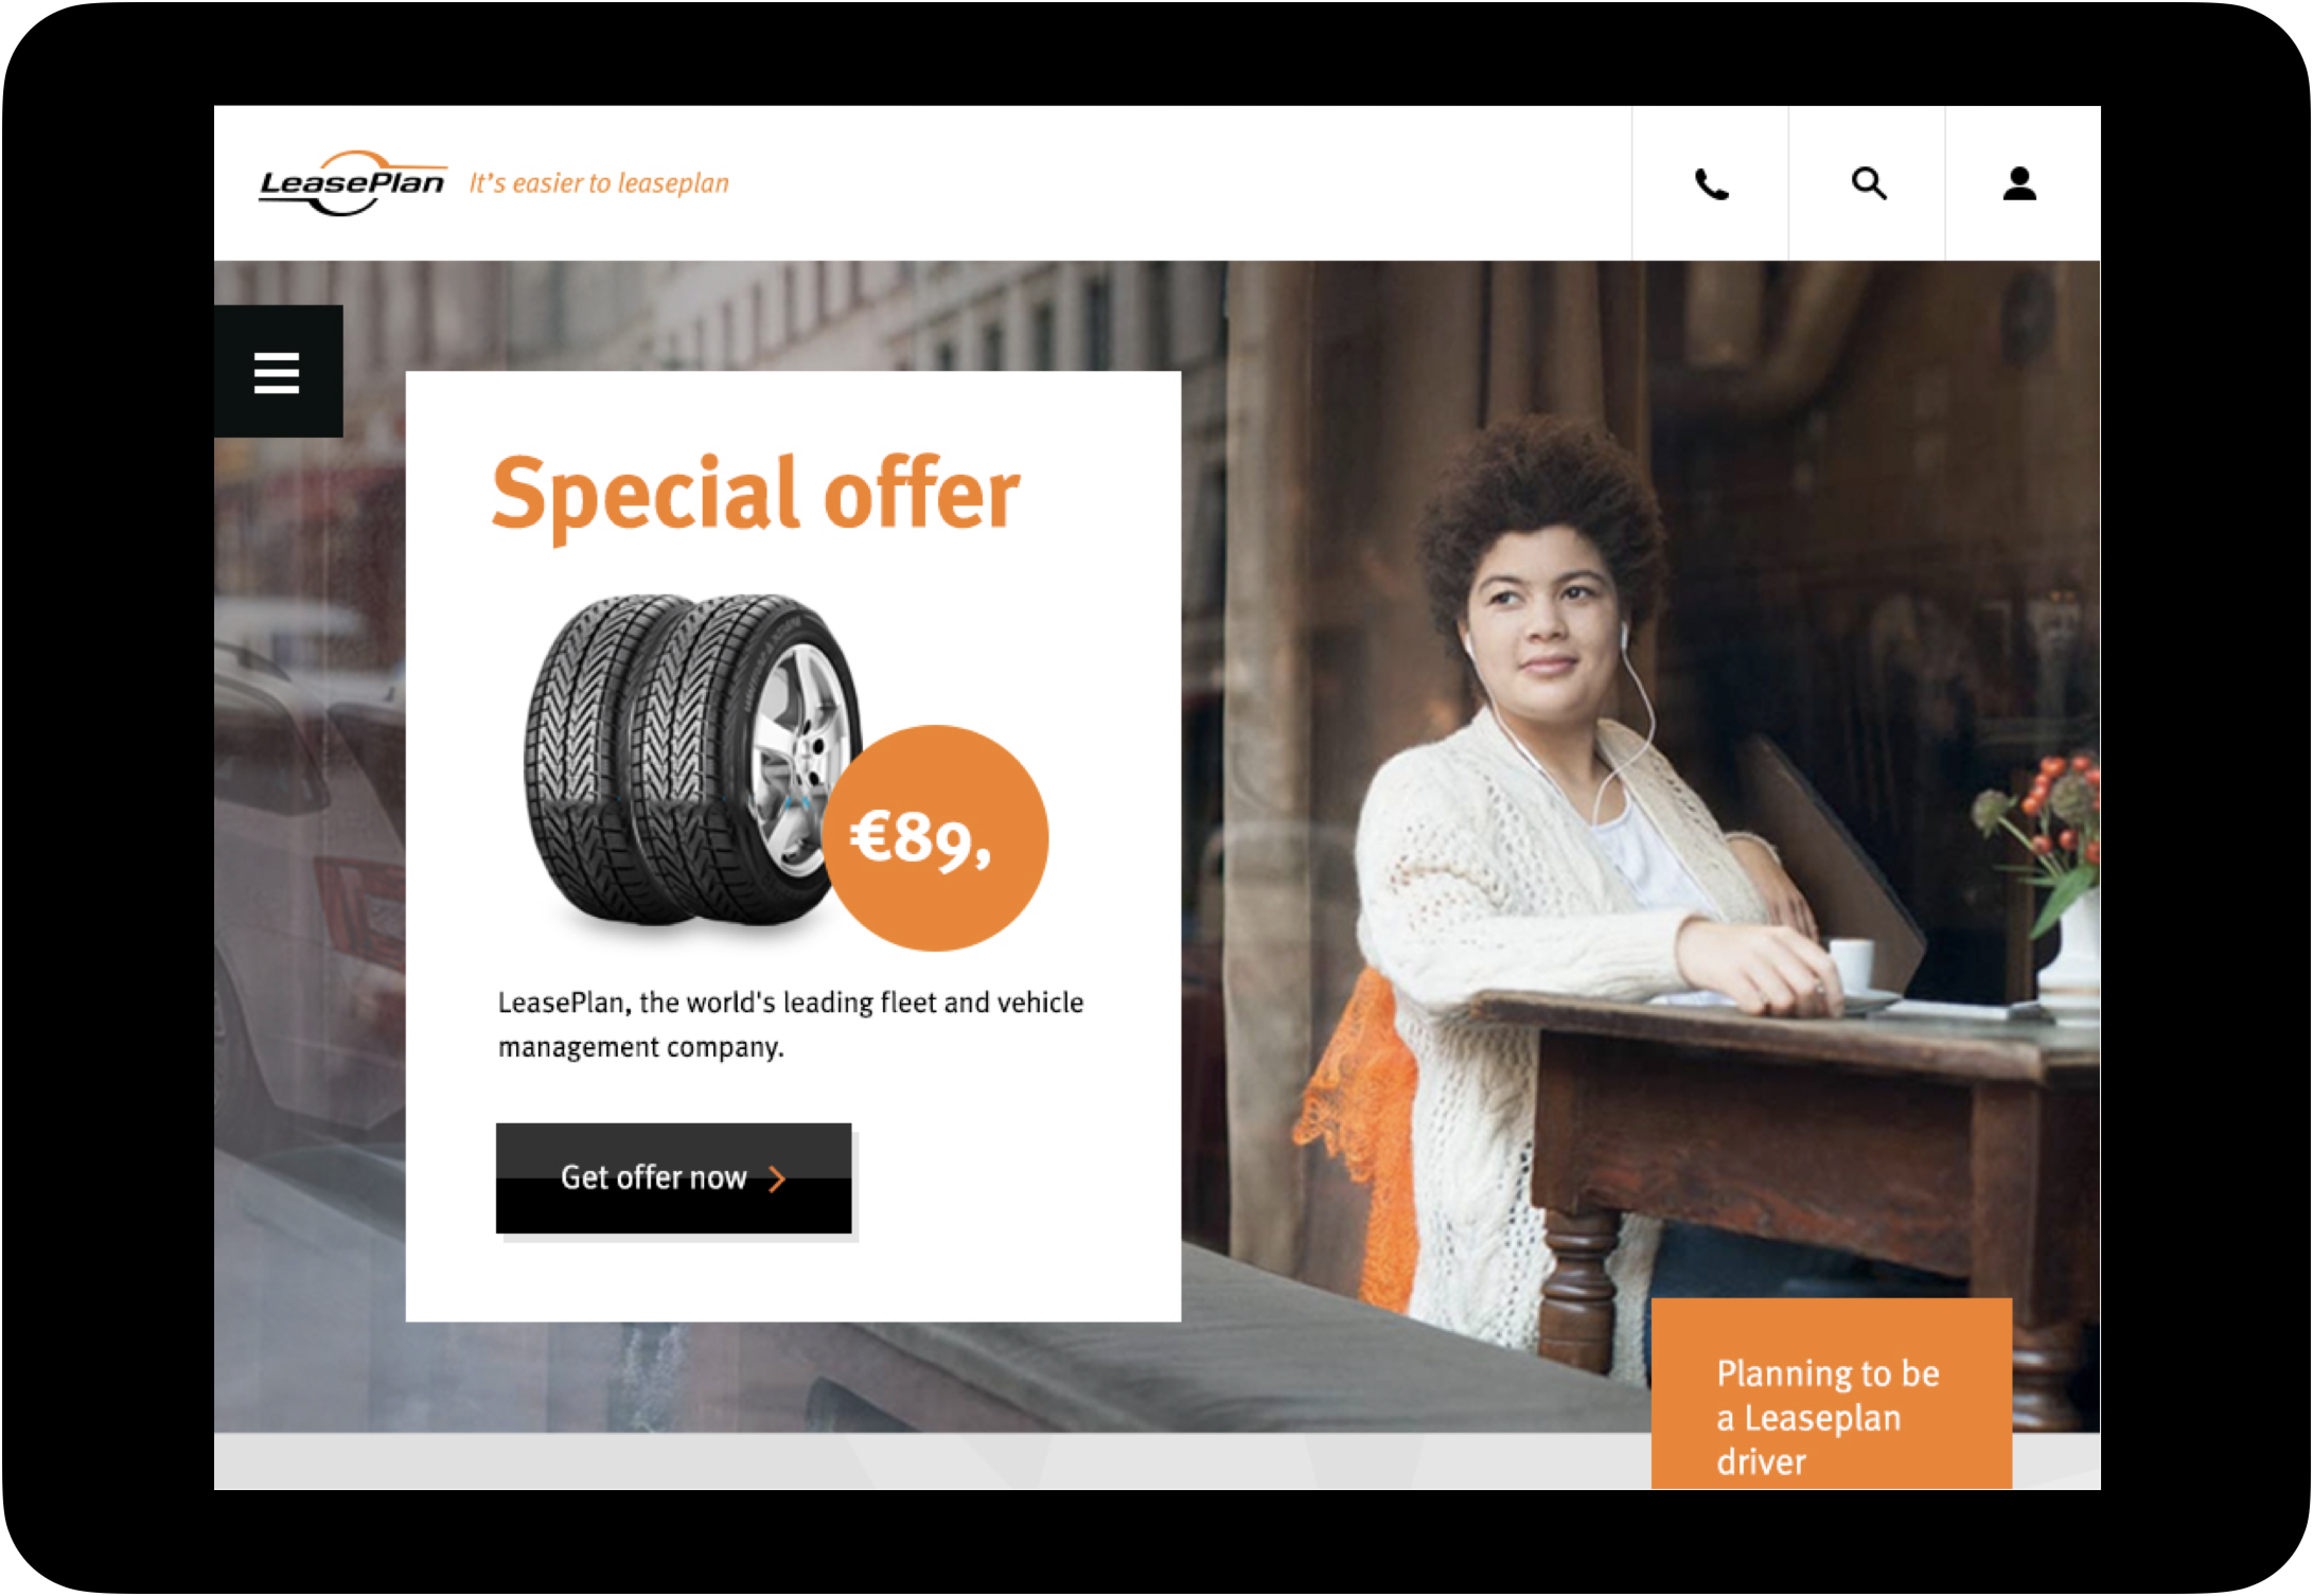Image resolution: width=2313 pixels, height=1596 pixels.
Task: Click the orange arrow on Get offer now
Action: [777, 1180]
